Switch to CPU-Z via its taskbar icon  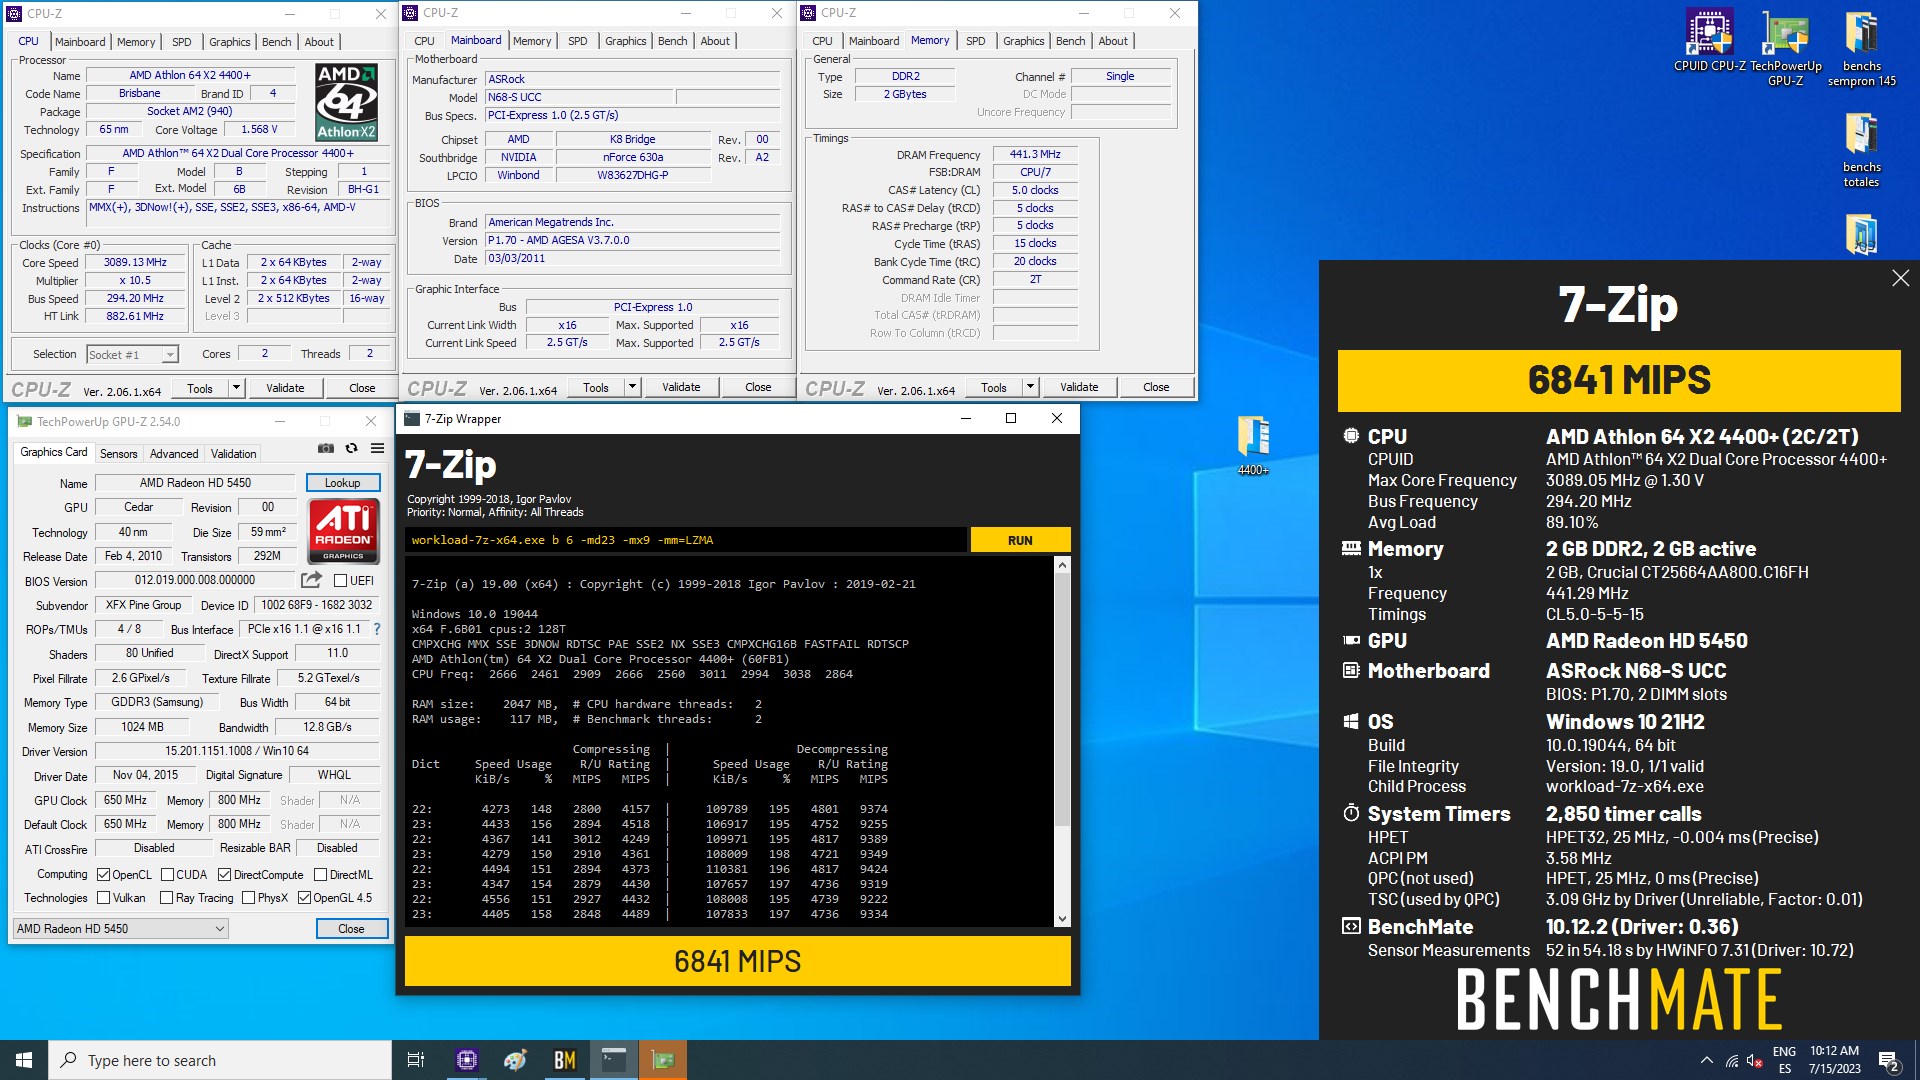coord(466,1060)
